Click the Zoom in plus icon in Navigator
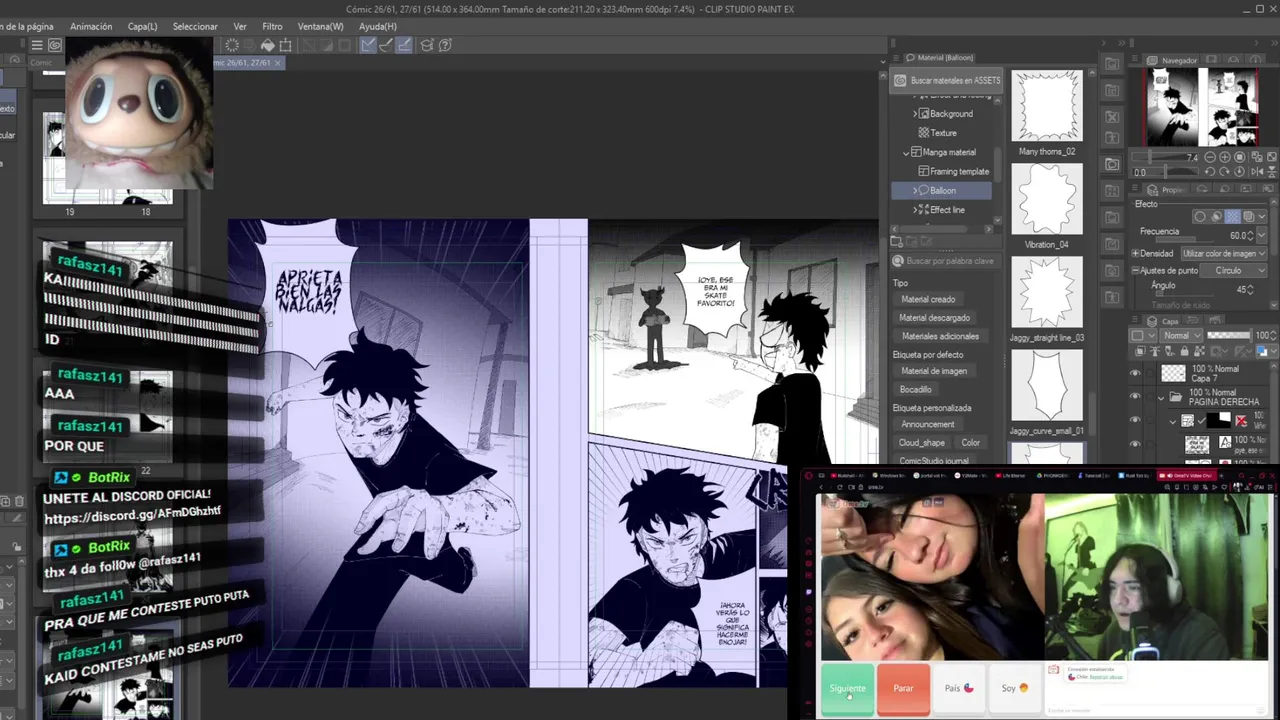The image size is (1280, 720). tap(1225, 157)
